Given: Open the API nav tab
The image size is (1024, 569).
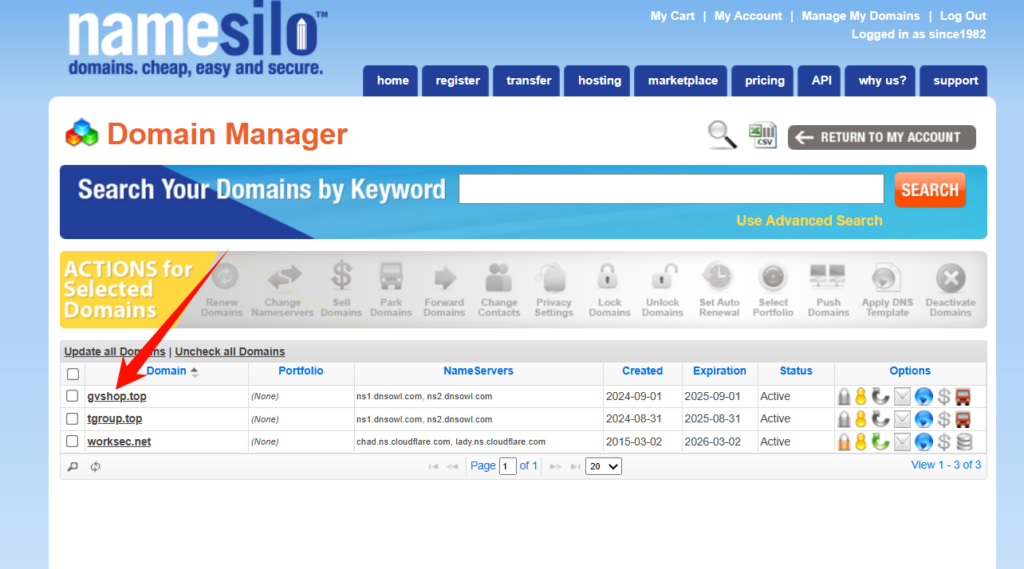Looking at the screenshot, I should (x=820, y=81).
